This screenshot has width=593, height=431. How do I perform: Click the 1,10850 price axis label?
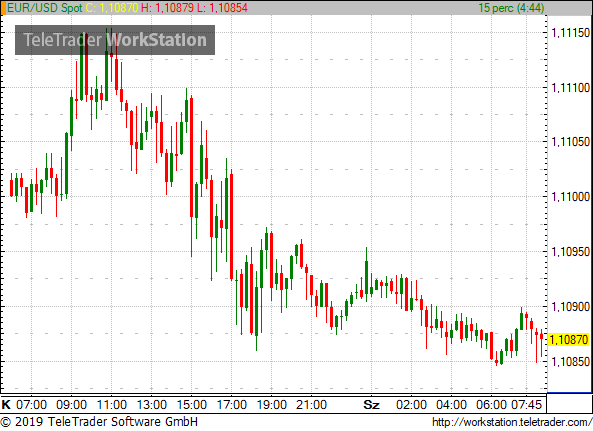571,362
